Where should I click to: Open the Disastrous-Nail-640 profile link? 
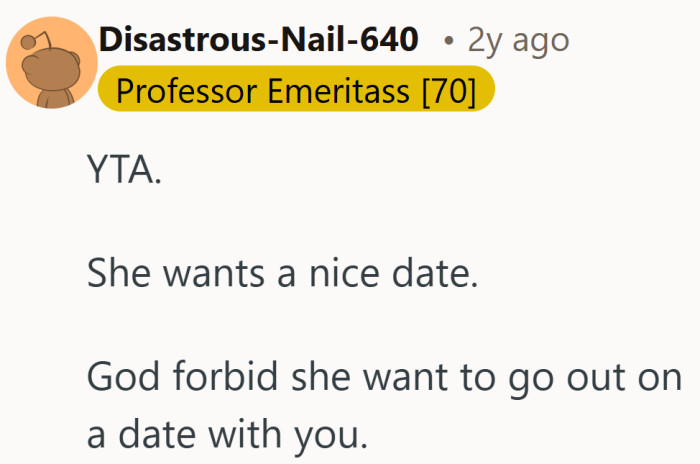click(259, 41)
